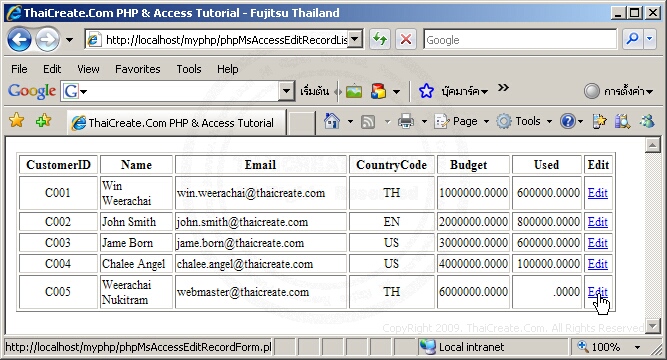667x360 pixels.
Task: Click the win.weerachai@thaicreate.com email cell
Action: 261,193
